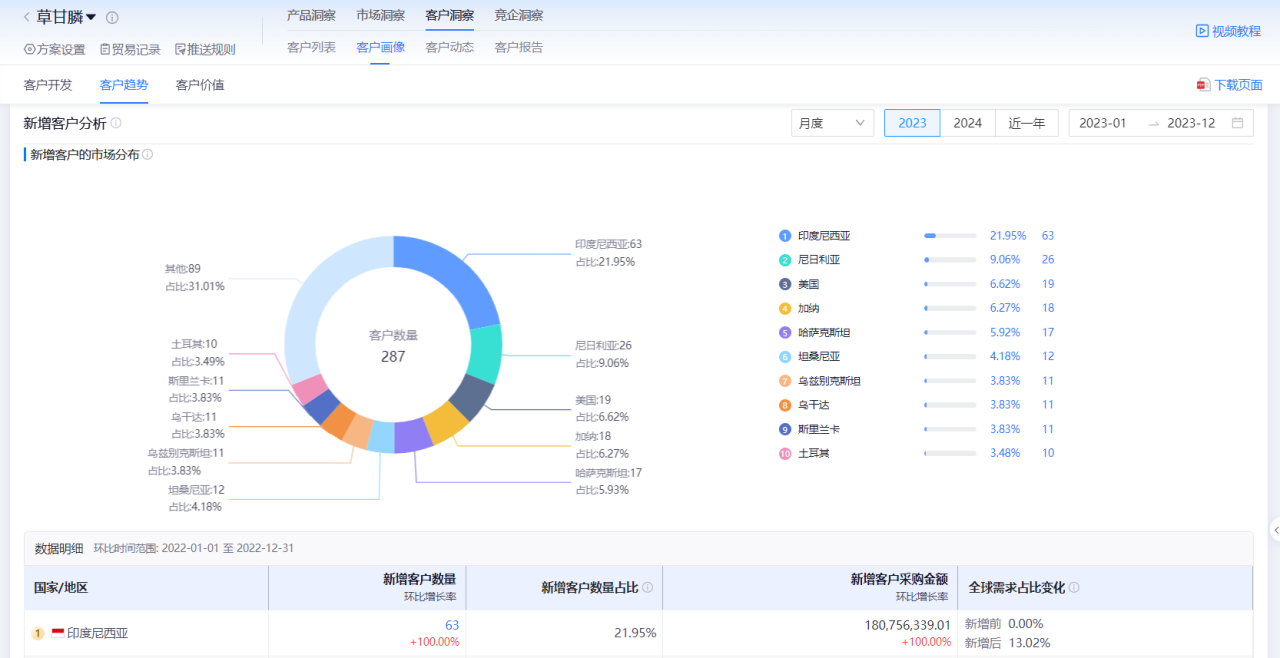Open 方案设置 settings
Viewport: 1280px width, 658px height.
tap(54, 49)
